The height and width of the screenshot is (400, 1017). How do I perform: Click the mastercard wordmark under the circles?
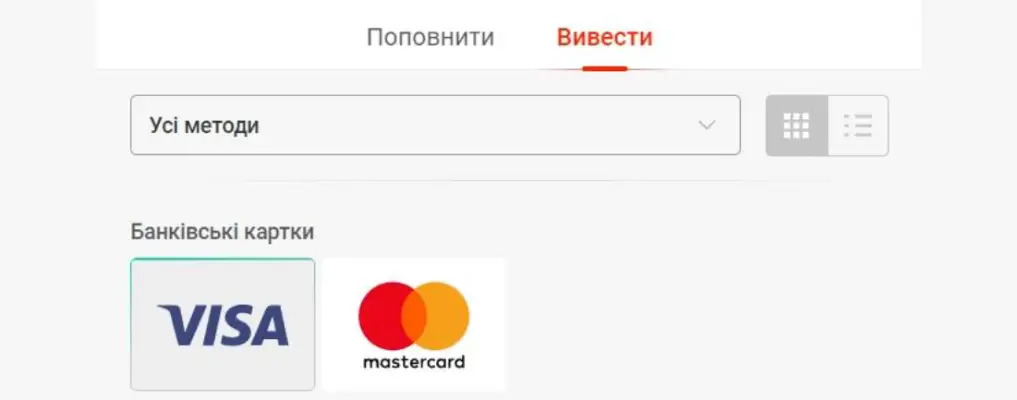[x=414, y=362]
